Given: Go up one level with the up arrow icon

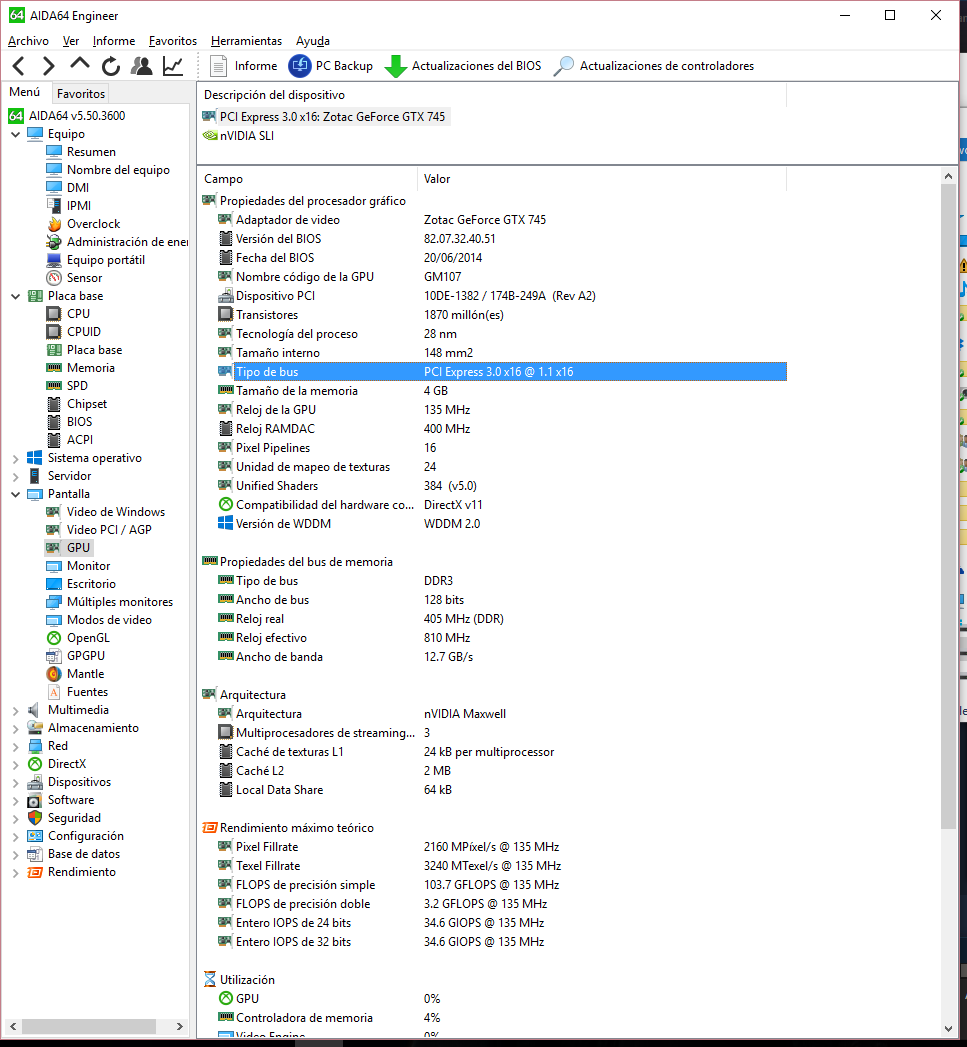Looking at the screenshot, I should (x=79, y=65).
